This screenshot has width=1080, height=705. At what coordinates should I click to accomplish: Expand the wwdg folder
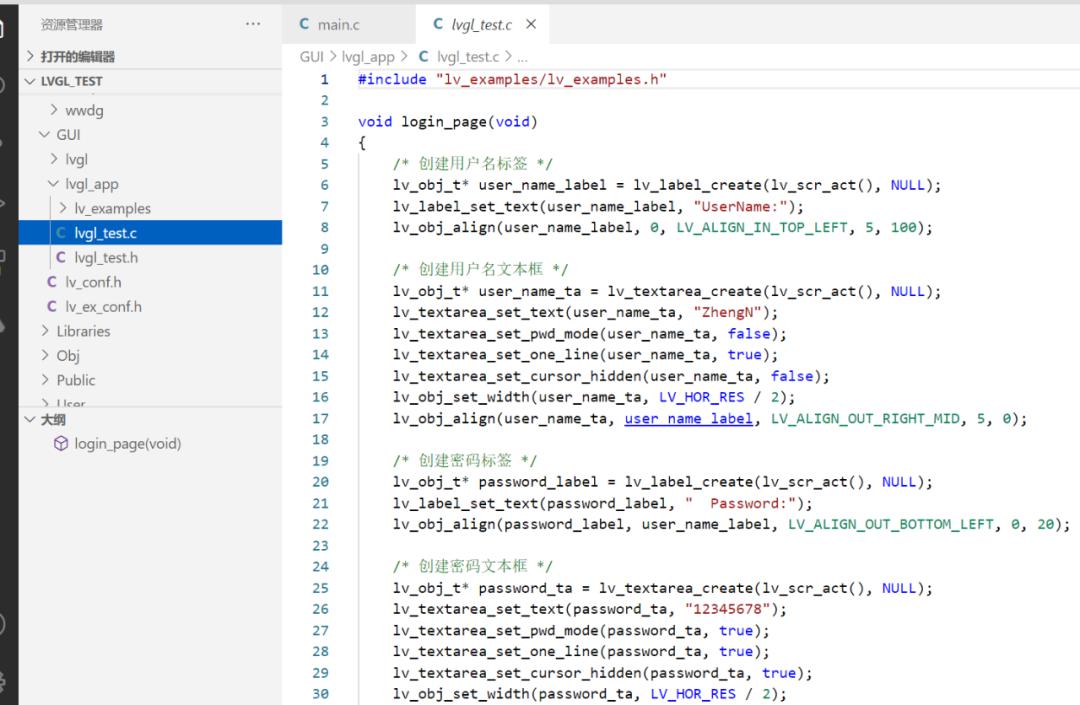(x=54, y=109)
